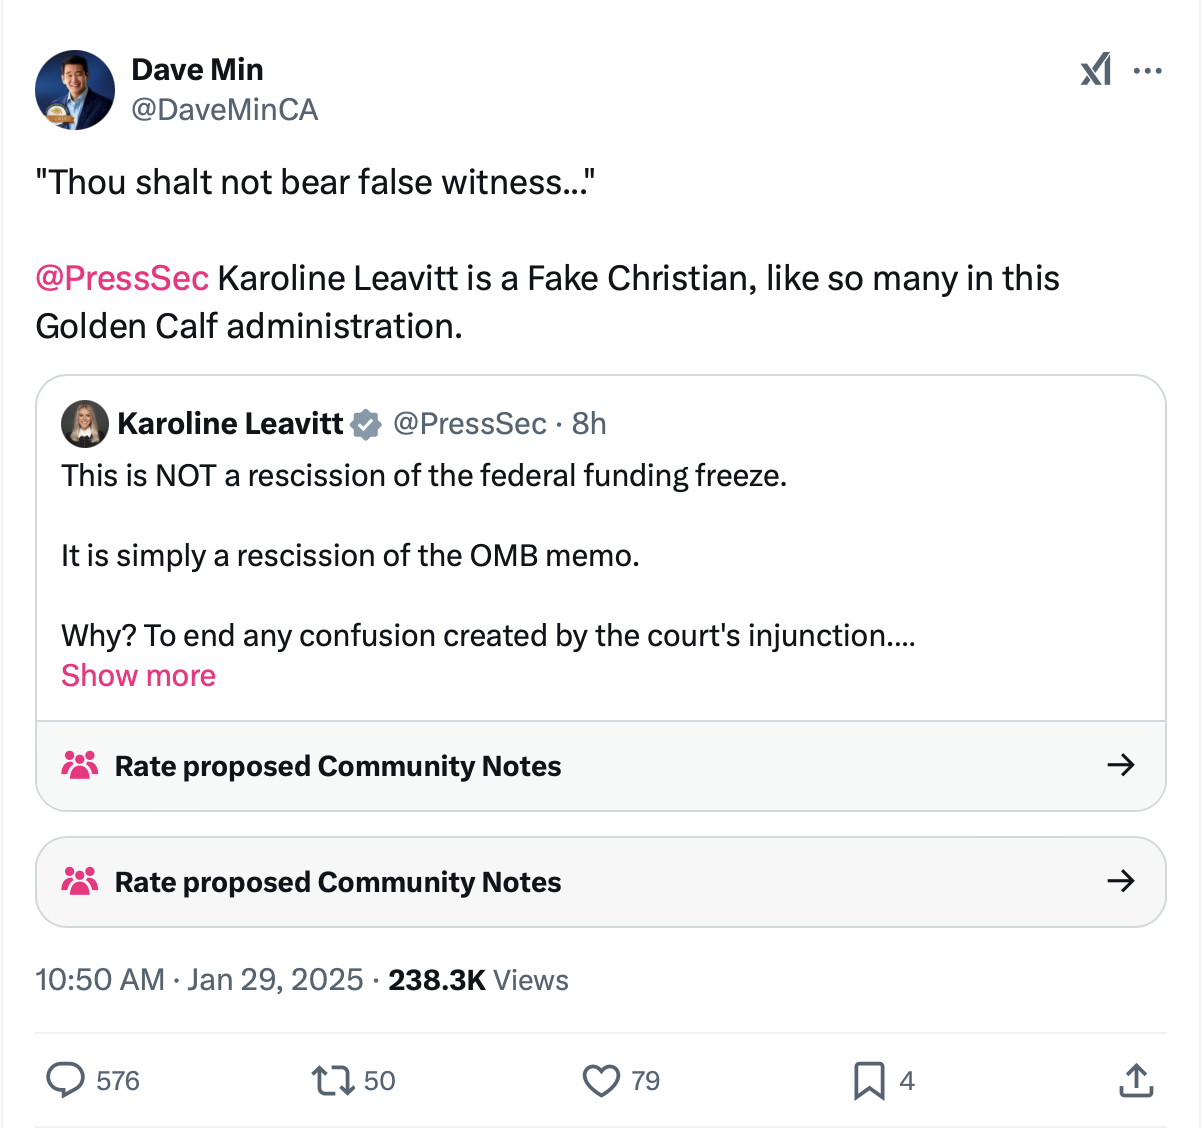Click the second Rate proposed Community Notes panel
This screenshot has height=1128, width=1202.
pyautogui.click(x=600, y=882)
